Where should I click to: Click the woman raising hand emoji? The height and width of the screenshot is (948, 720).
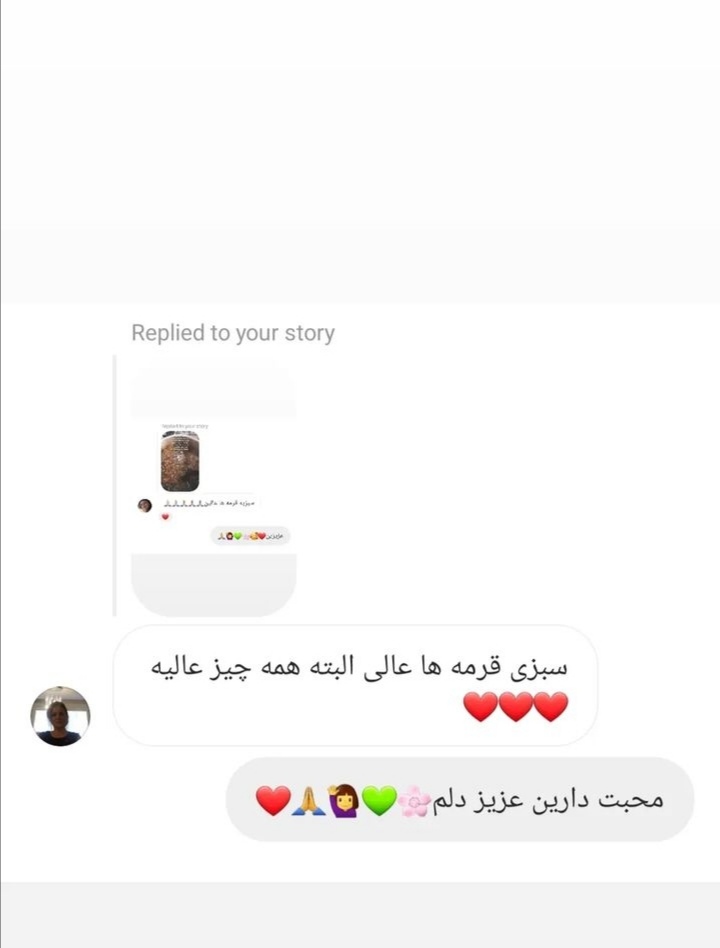(343, 800)
